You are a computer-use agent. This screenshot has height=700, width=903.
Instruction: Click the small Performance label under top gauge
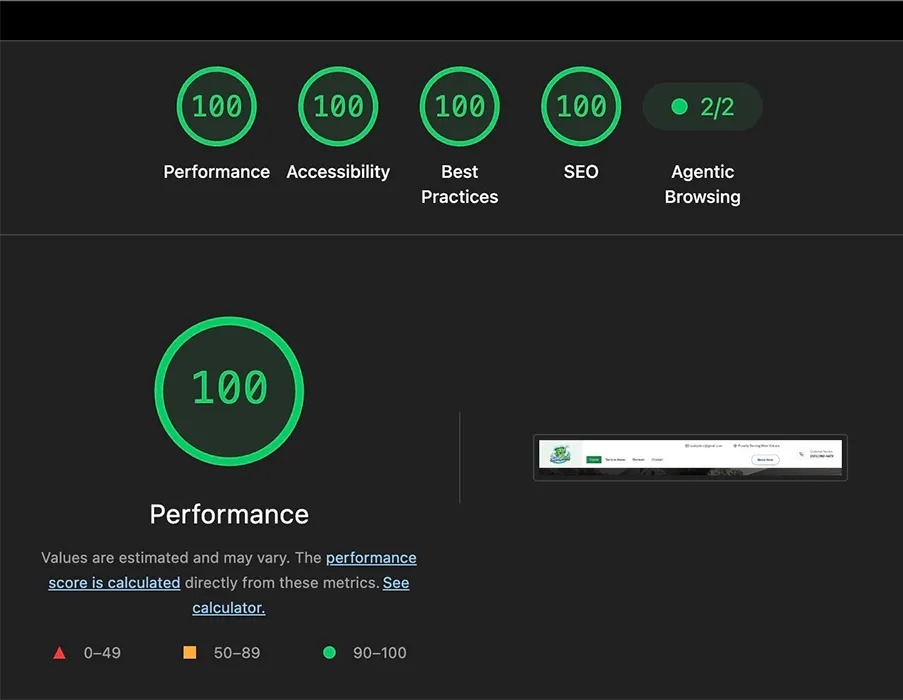tap(217, 172)
